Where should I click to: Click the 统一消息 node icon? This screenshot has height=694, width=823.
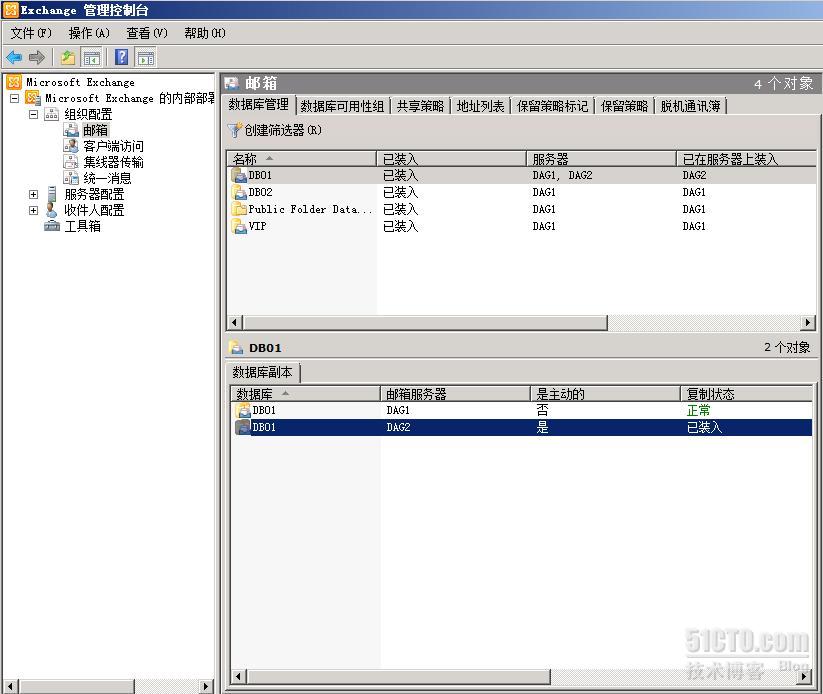click(x=71, y=178)
